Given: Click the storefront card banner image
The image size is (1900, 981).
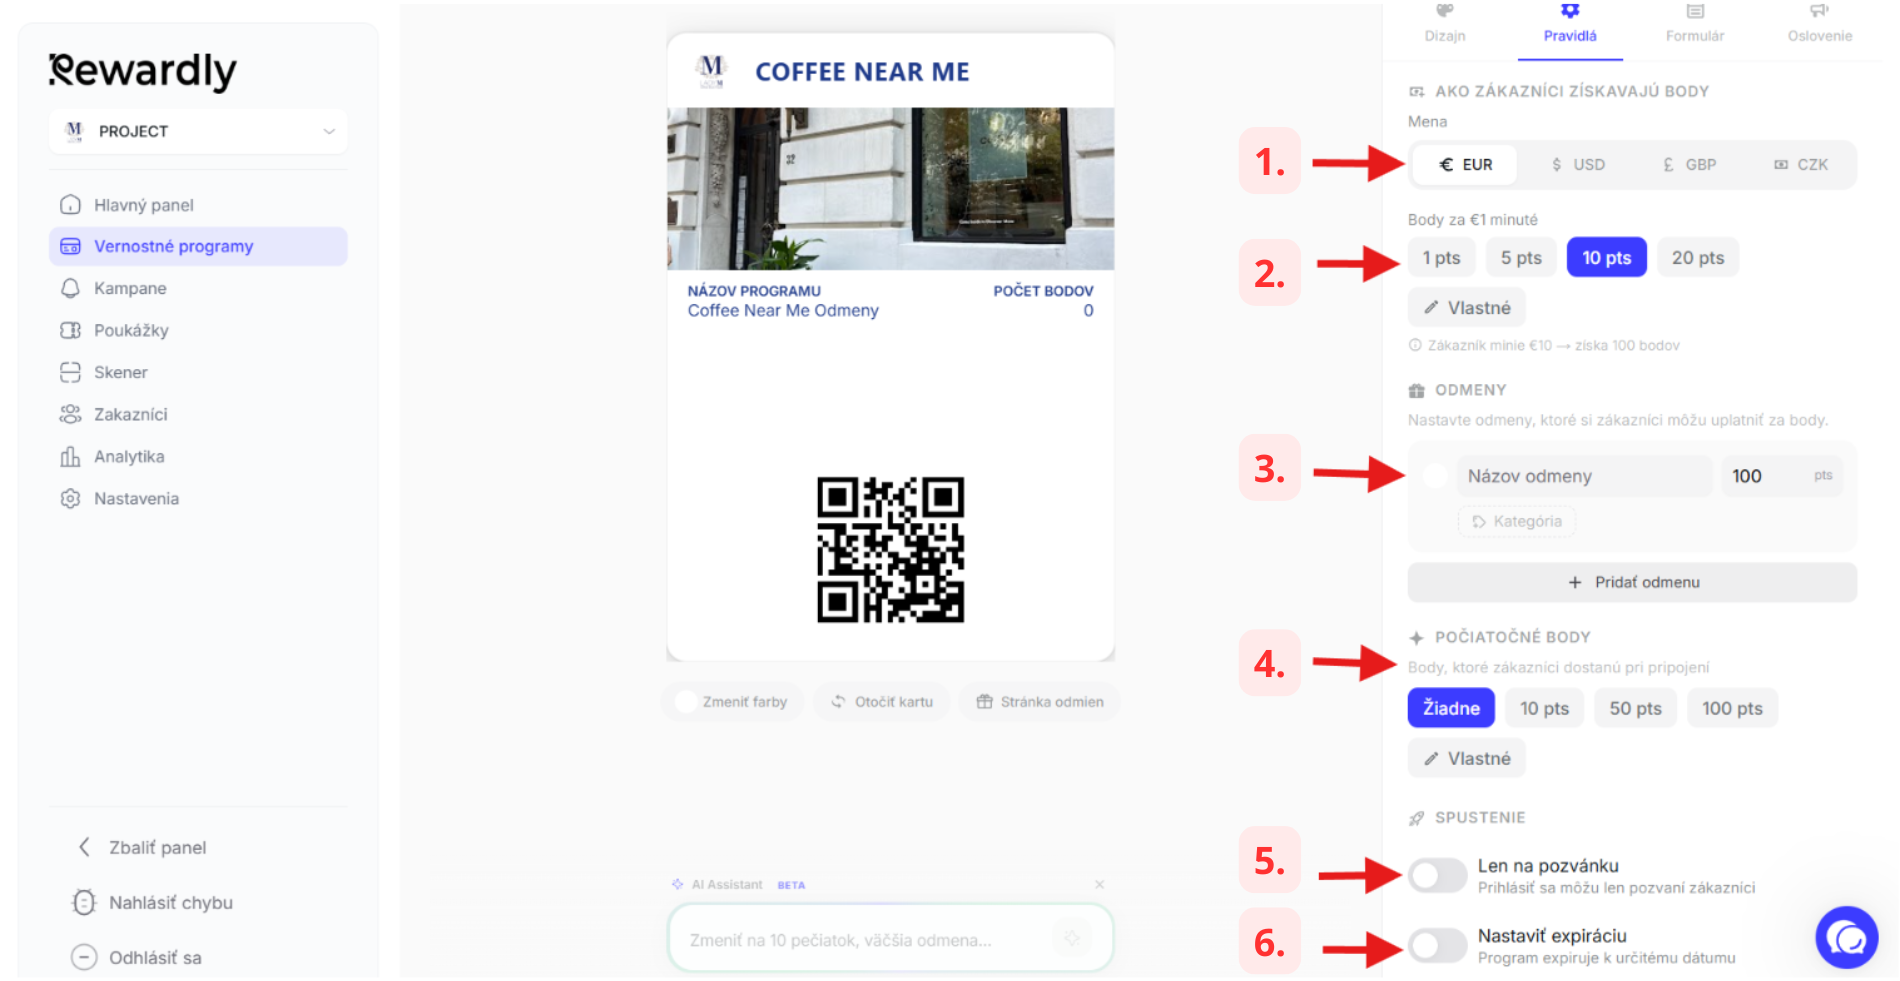Looking at the screenshot, I should [x=891, y=189].
